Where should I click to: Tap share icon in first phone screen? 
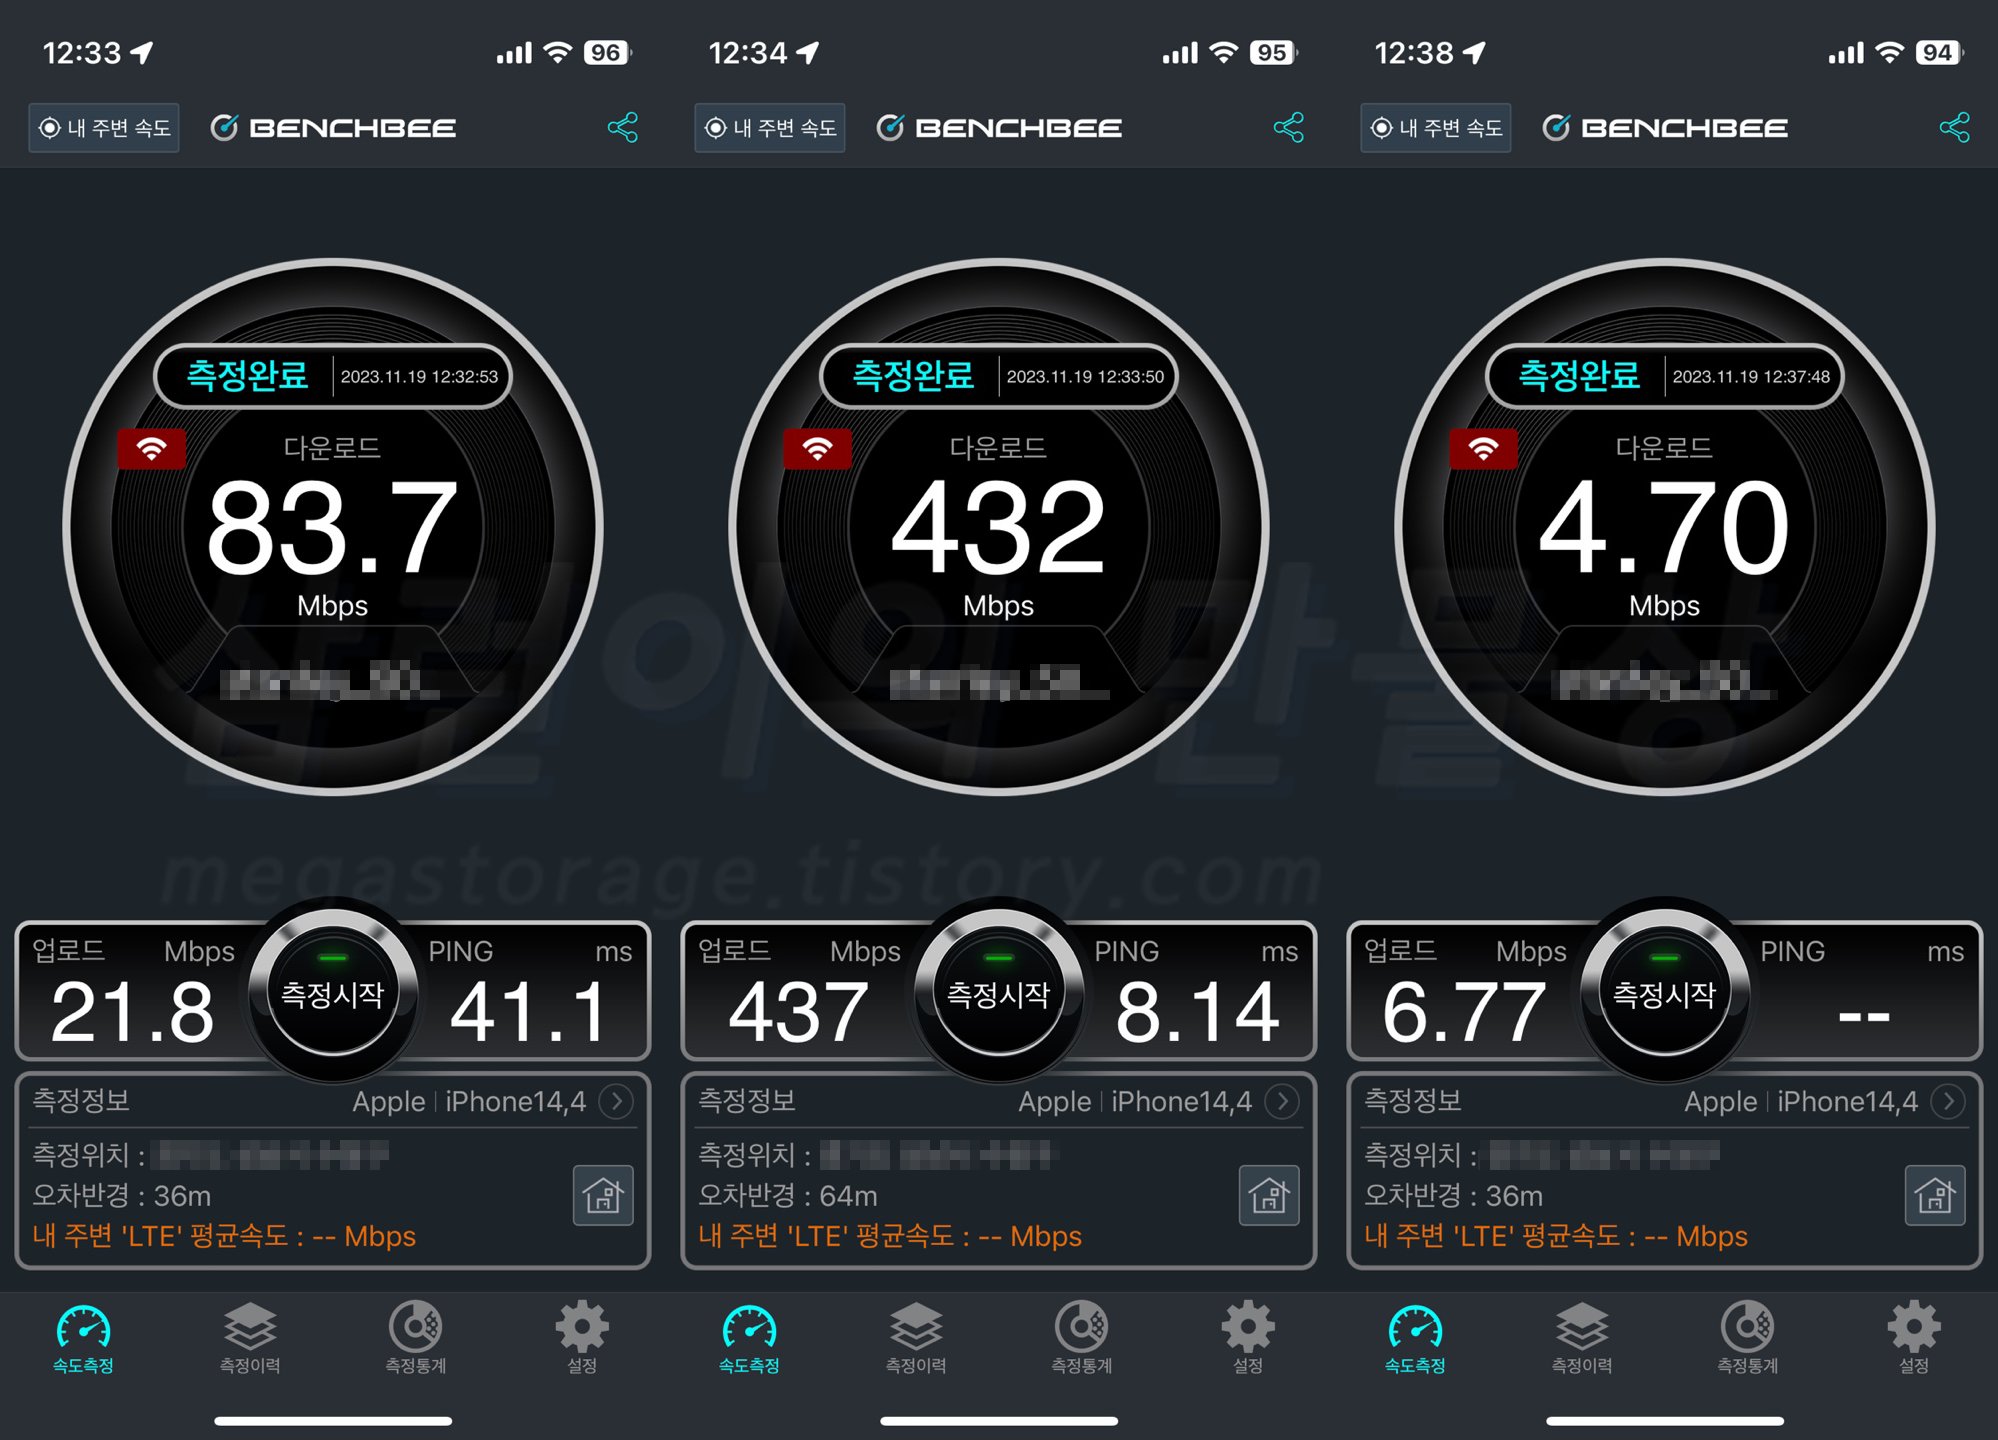tap(622, 128)
